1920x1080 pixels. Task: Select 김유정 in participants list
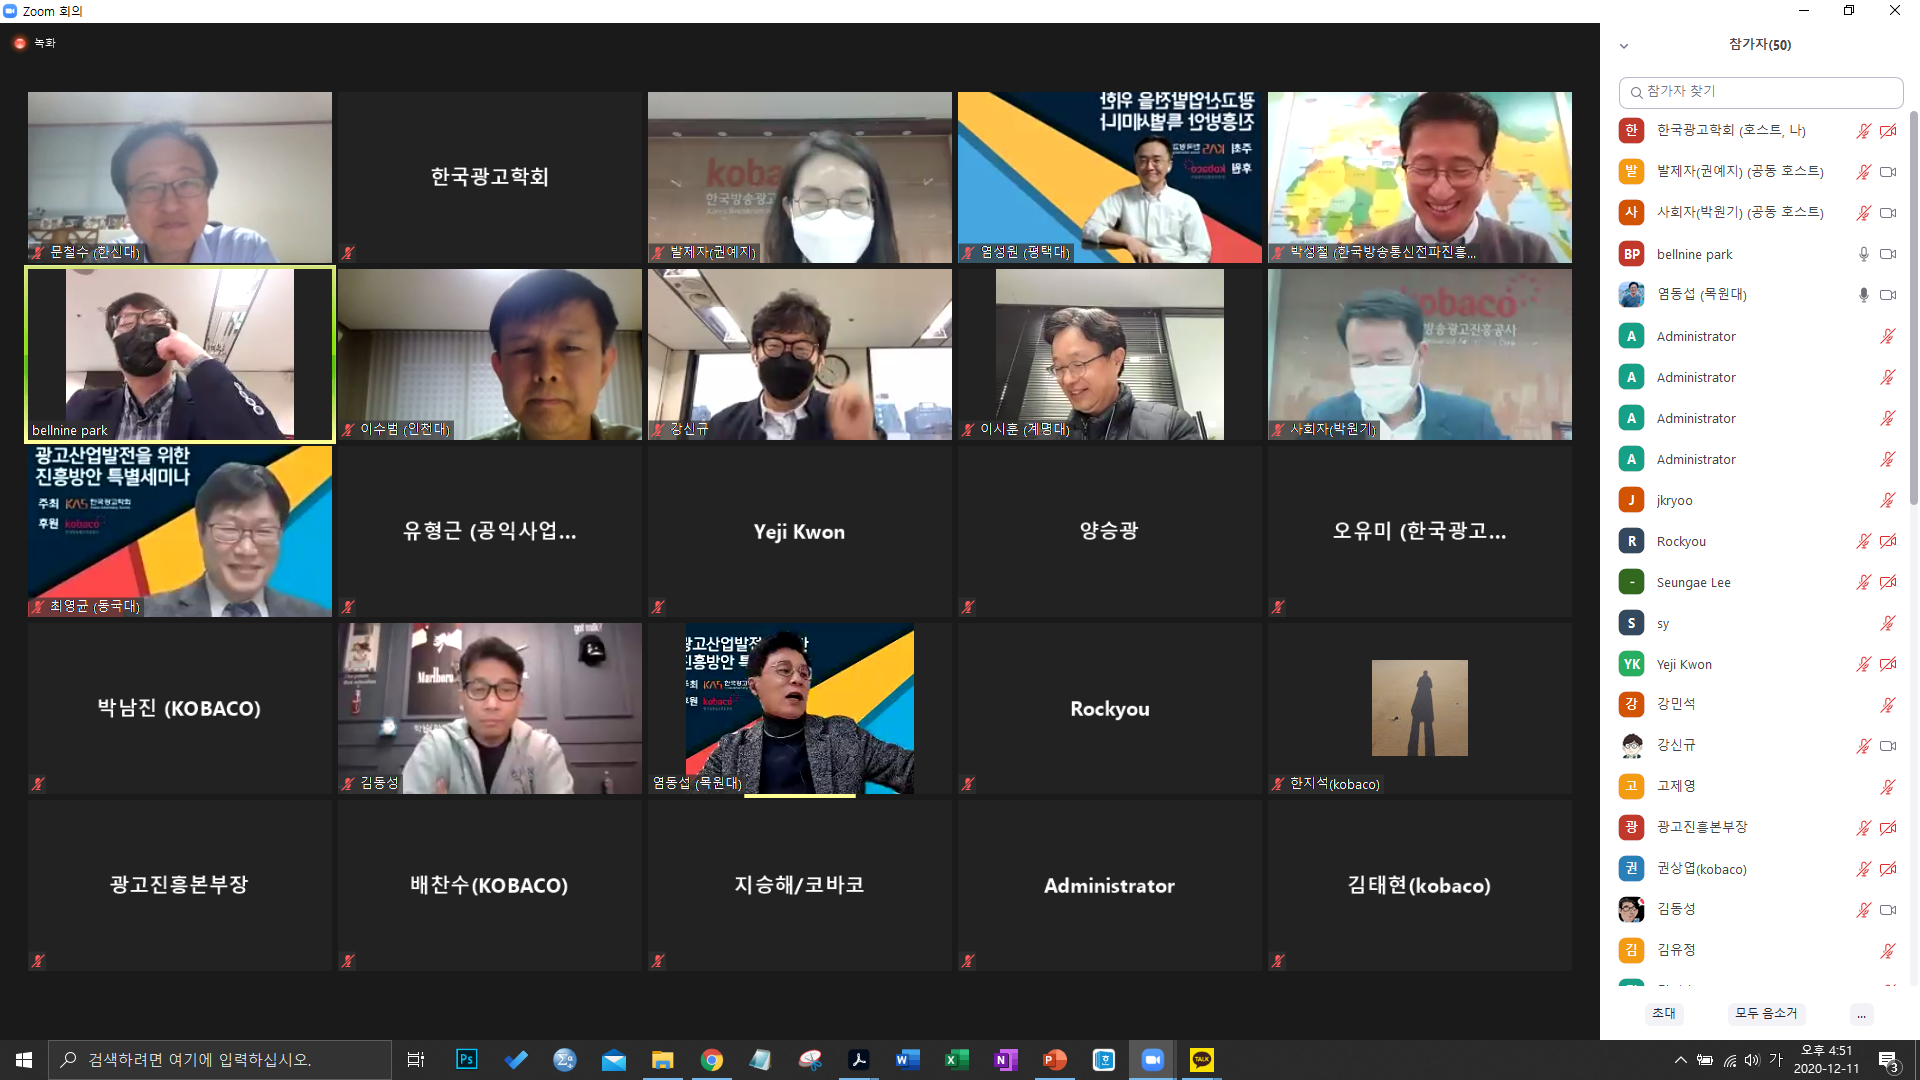point(1760,950)
